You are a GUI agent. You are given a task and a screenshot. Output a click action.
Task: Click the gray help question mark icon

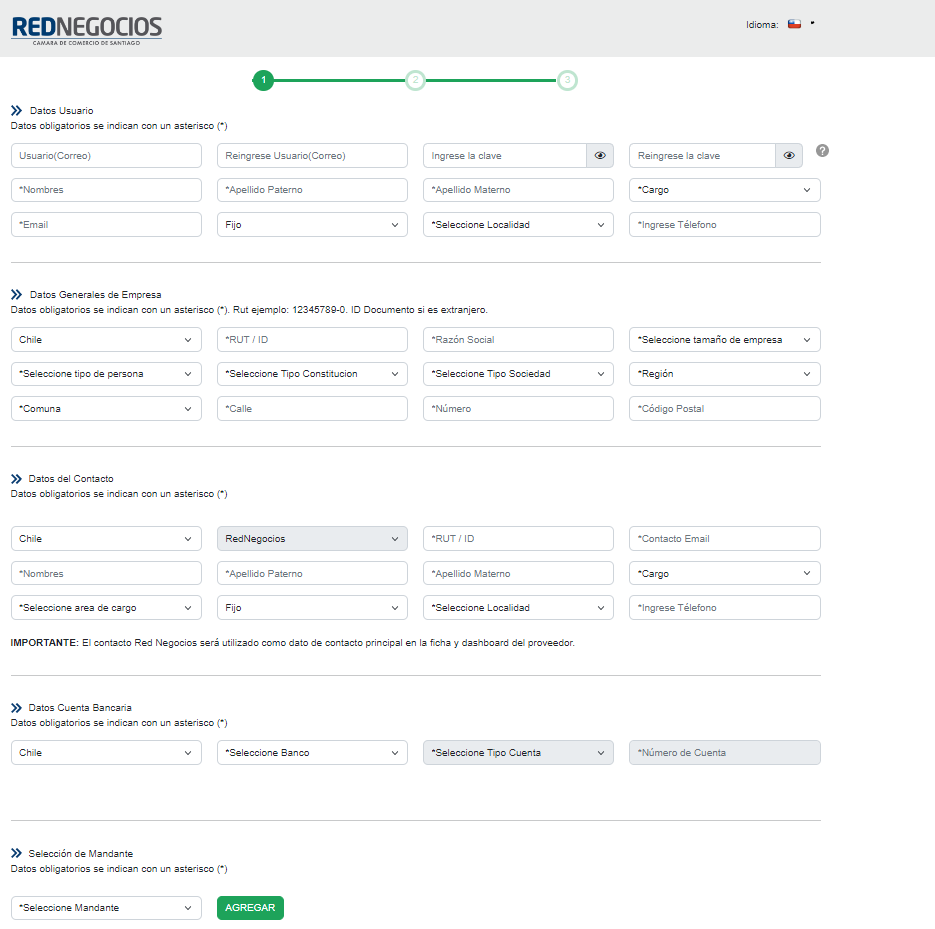tap(823, 151)
